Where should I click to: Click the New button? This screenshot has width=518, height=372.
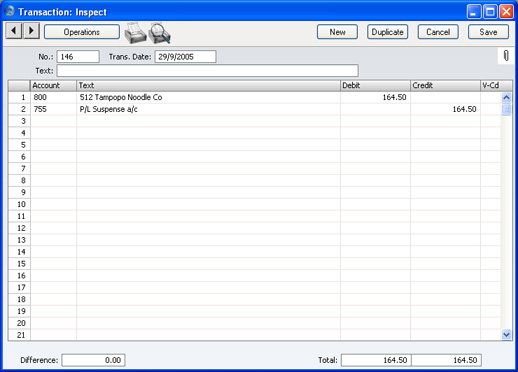coord(337,32)
